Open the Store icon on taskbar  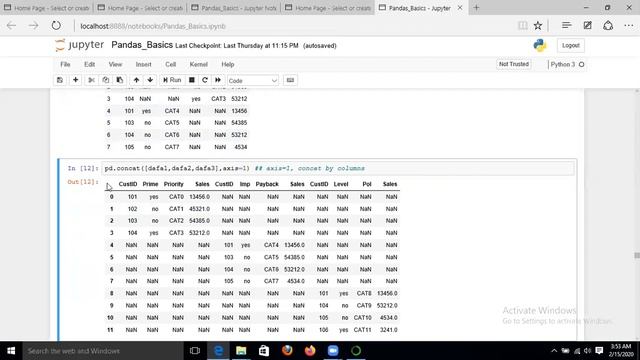point(264,351)
